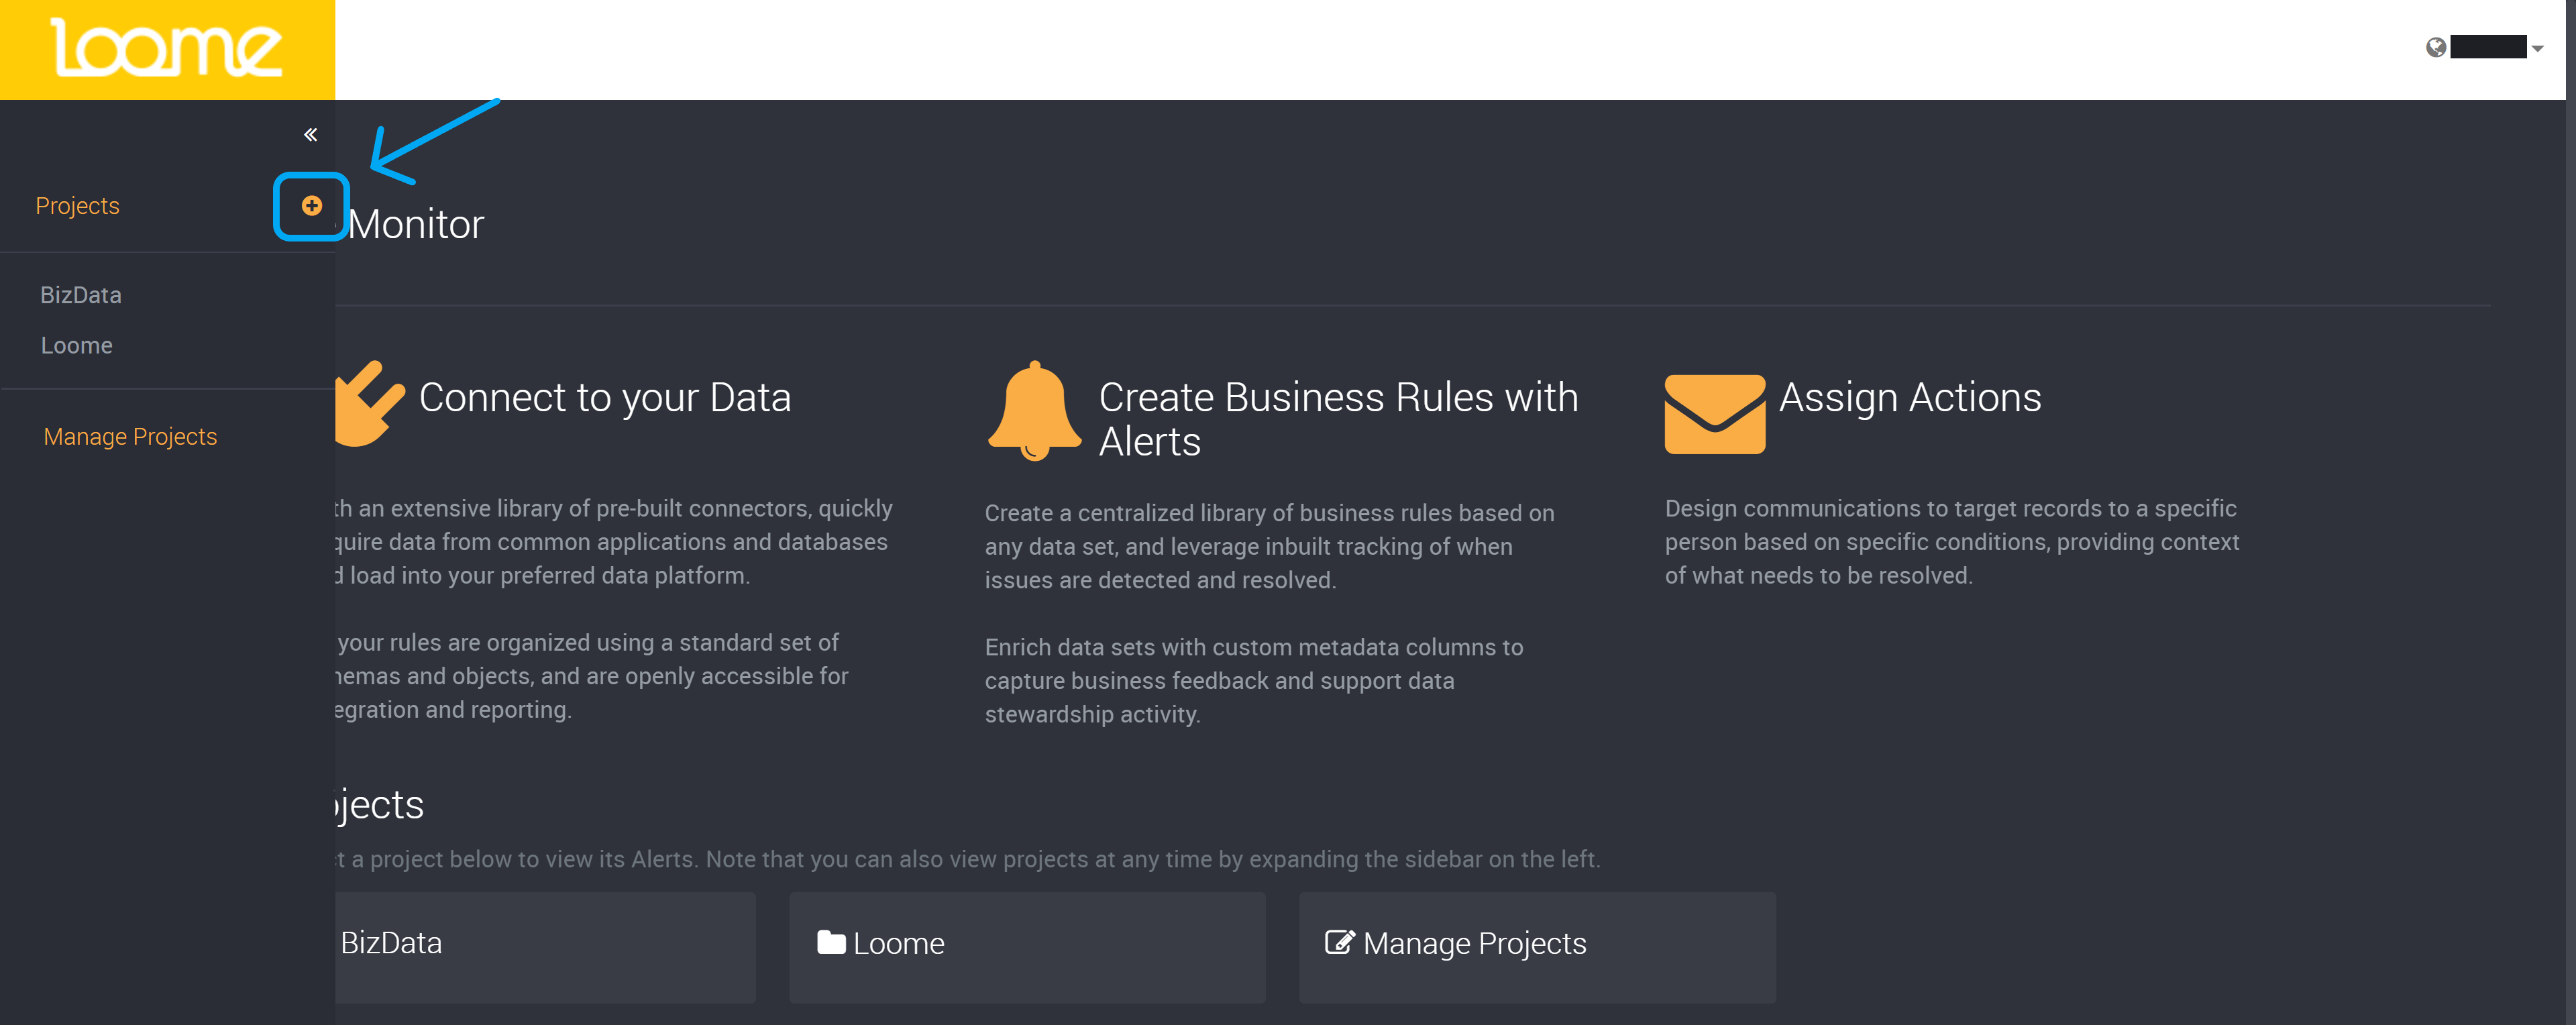The width and height of the screenshot is (2576, 1025).
Task: Open the user account dropdown arrow
Action: point(2537,48)
